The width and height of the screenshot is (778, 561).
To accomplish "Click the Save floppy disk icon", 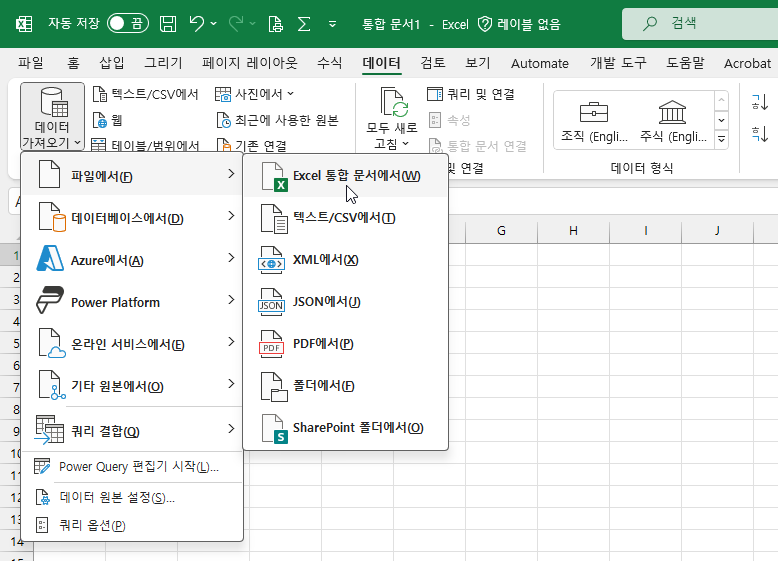I will (x=168, y=23).
